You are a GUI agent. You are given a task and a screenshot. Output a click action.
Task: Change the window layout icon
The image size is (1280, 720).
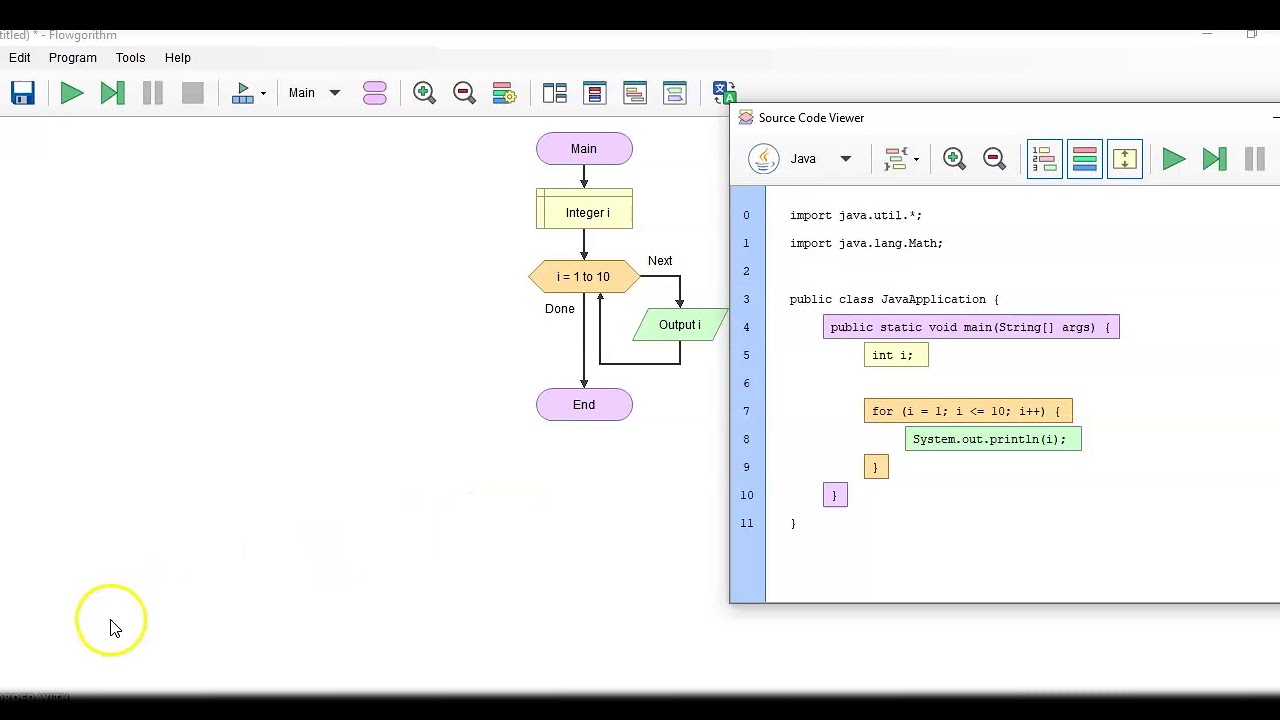click(x=554, y=93)
